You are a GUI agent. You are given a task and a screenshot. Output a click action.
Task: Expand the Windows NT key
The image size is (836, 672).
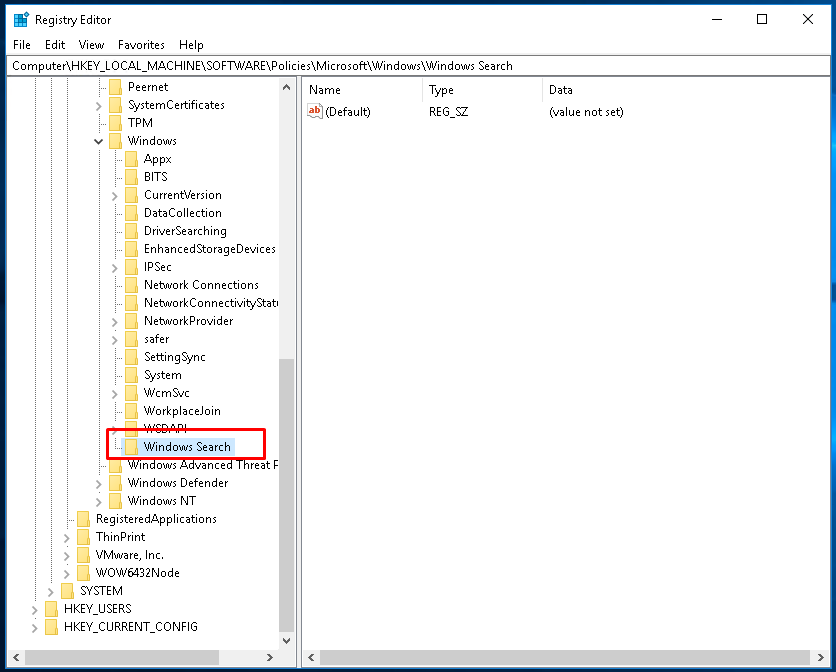point(99,502)
